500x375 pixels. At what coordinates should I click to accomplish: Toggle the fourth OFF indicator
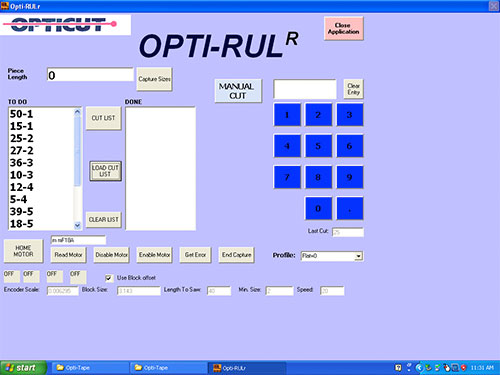(78, 276)
